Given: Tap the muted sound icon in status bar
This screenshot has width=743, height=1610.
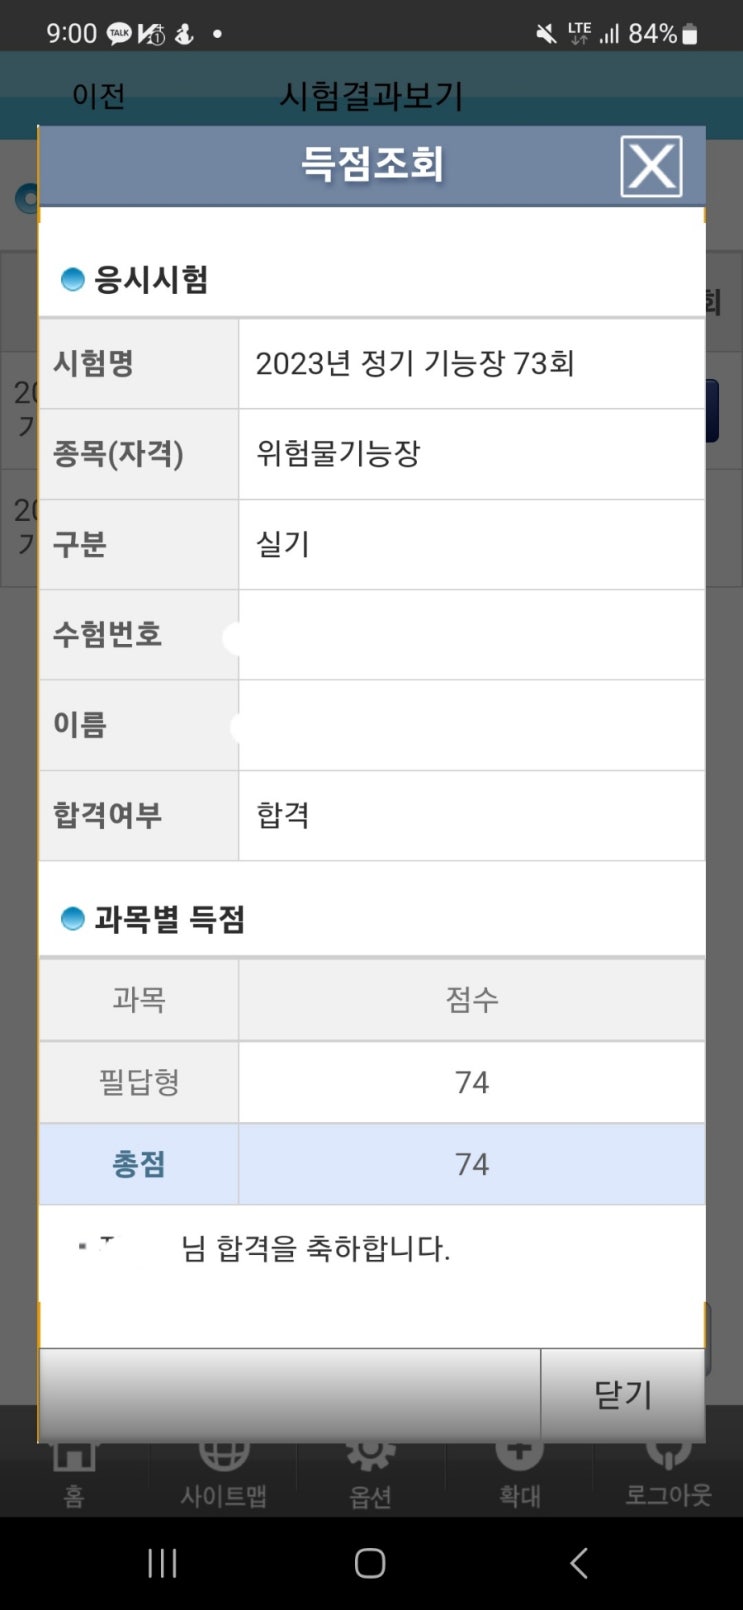Looking at the screenshot, I should click(x=546, y=34).
